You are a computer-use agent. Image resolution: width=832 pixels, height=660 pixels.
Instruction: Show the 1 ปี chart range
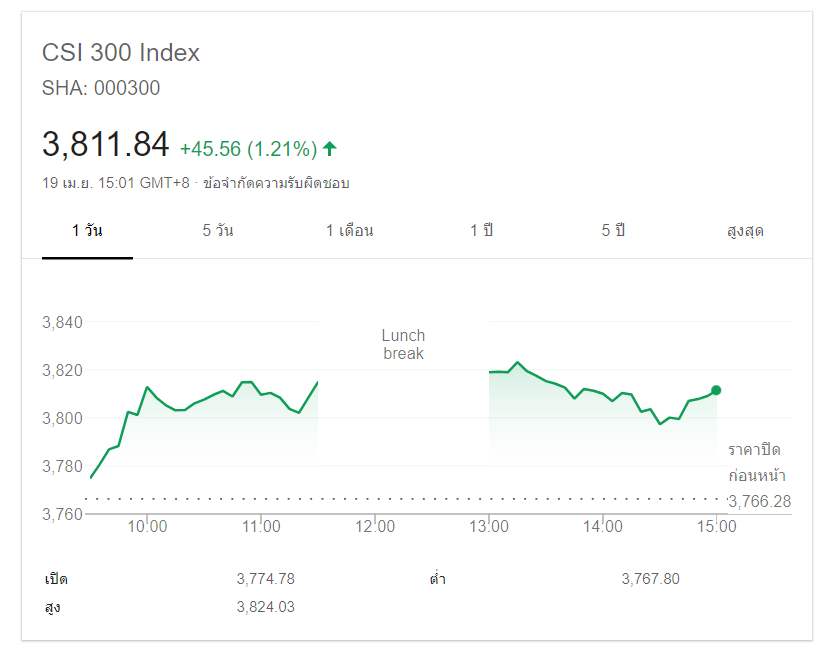(482, 231)
